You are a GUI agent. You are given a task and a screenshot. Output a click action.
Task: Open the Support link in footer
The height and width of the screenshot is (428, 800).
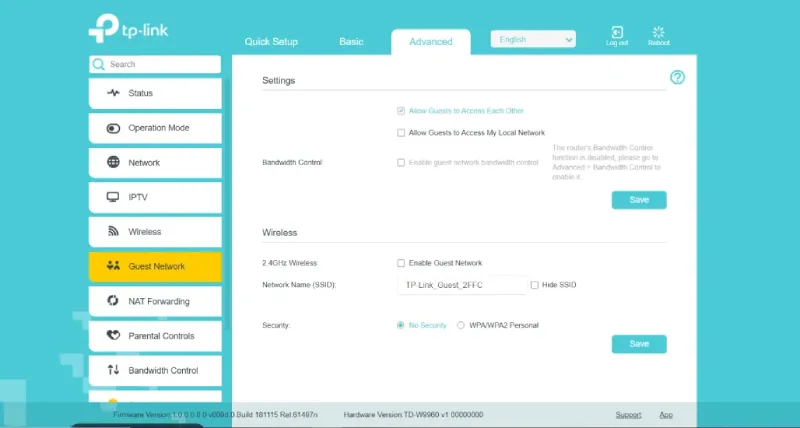[x=628, y=414]
